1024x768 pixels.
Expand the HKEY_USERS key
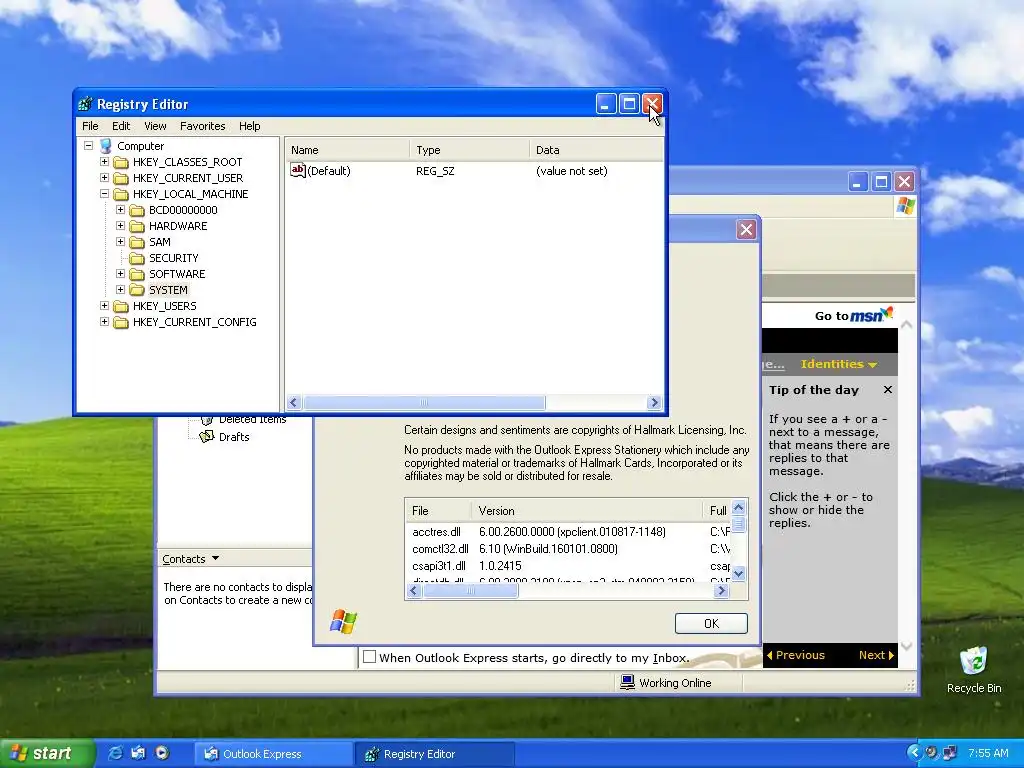pyautogui.click(x=104, y=306)
